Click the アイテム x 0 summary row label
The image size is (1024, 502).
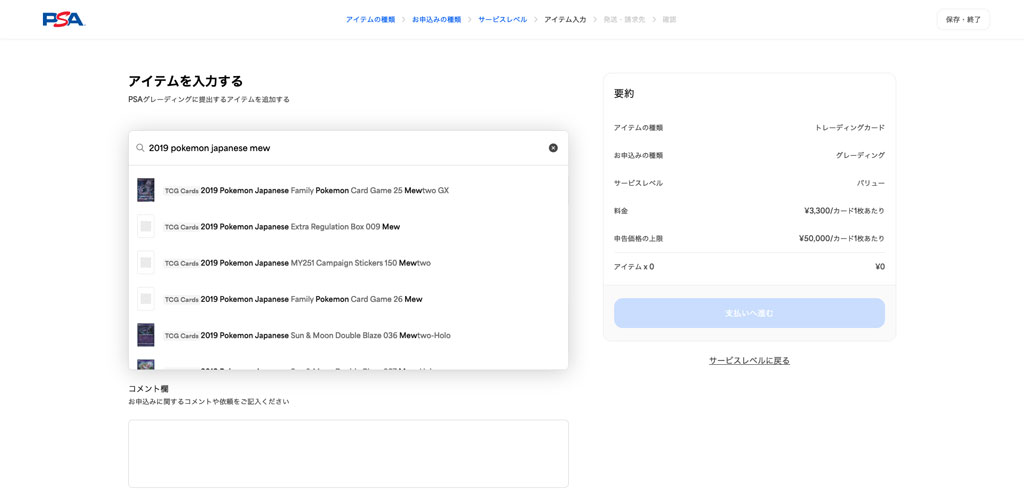633,267
